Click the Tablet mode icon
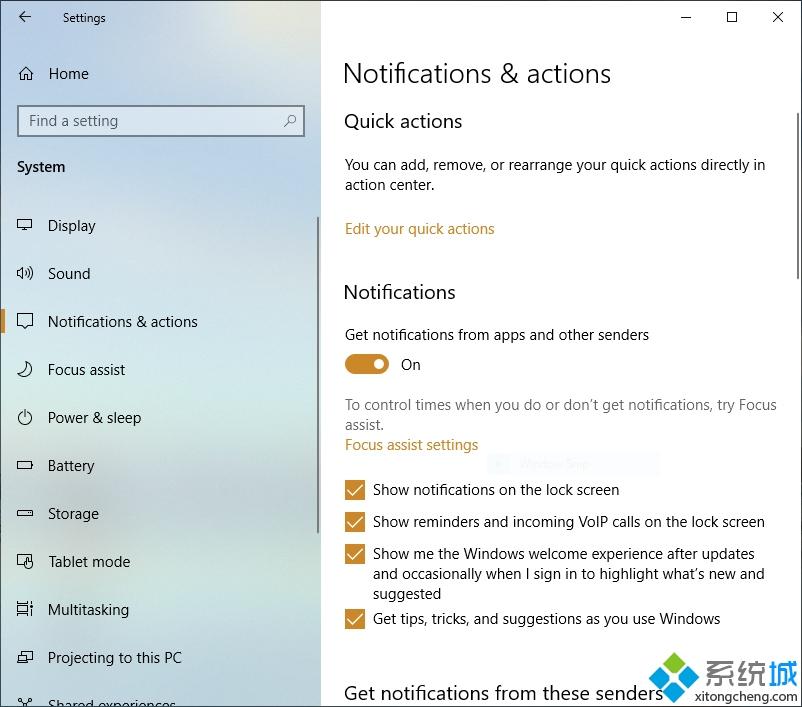 click(25, 561)
